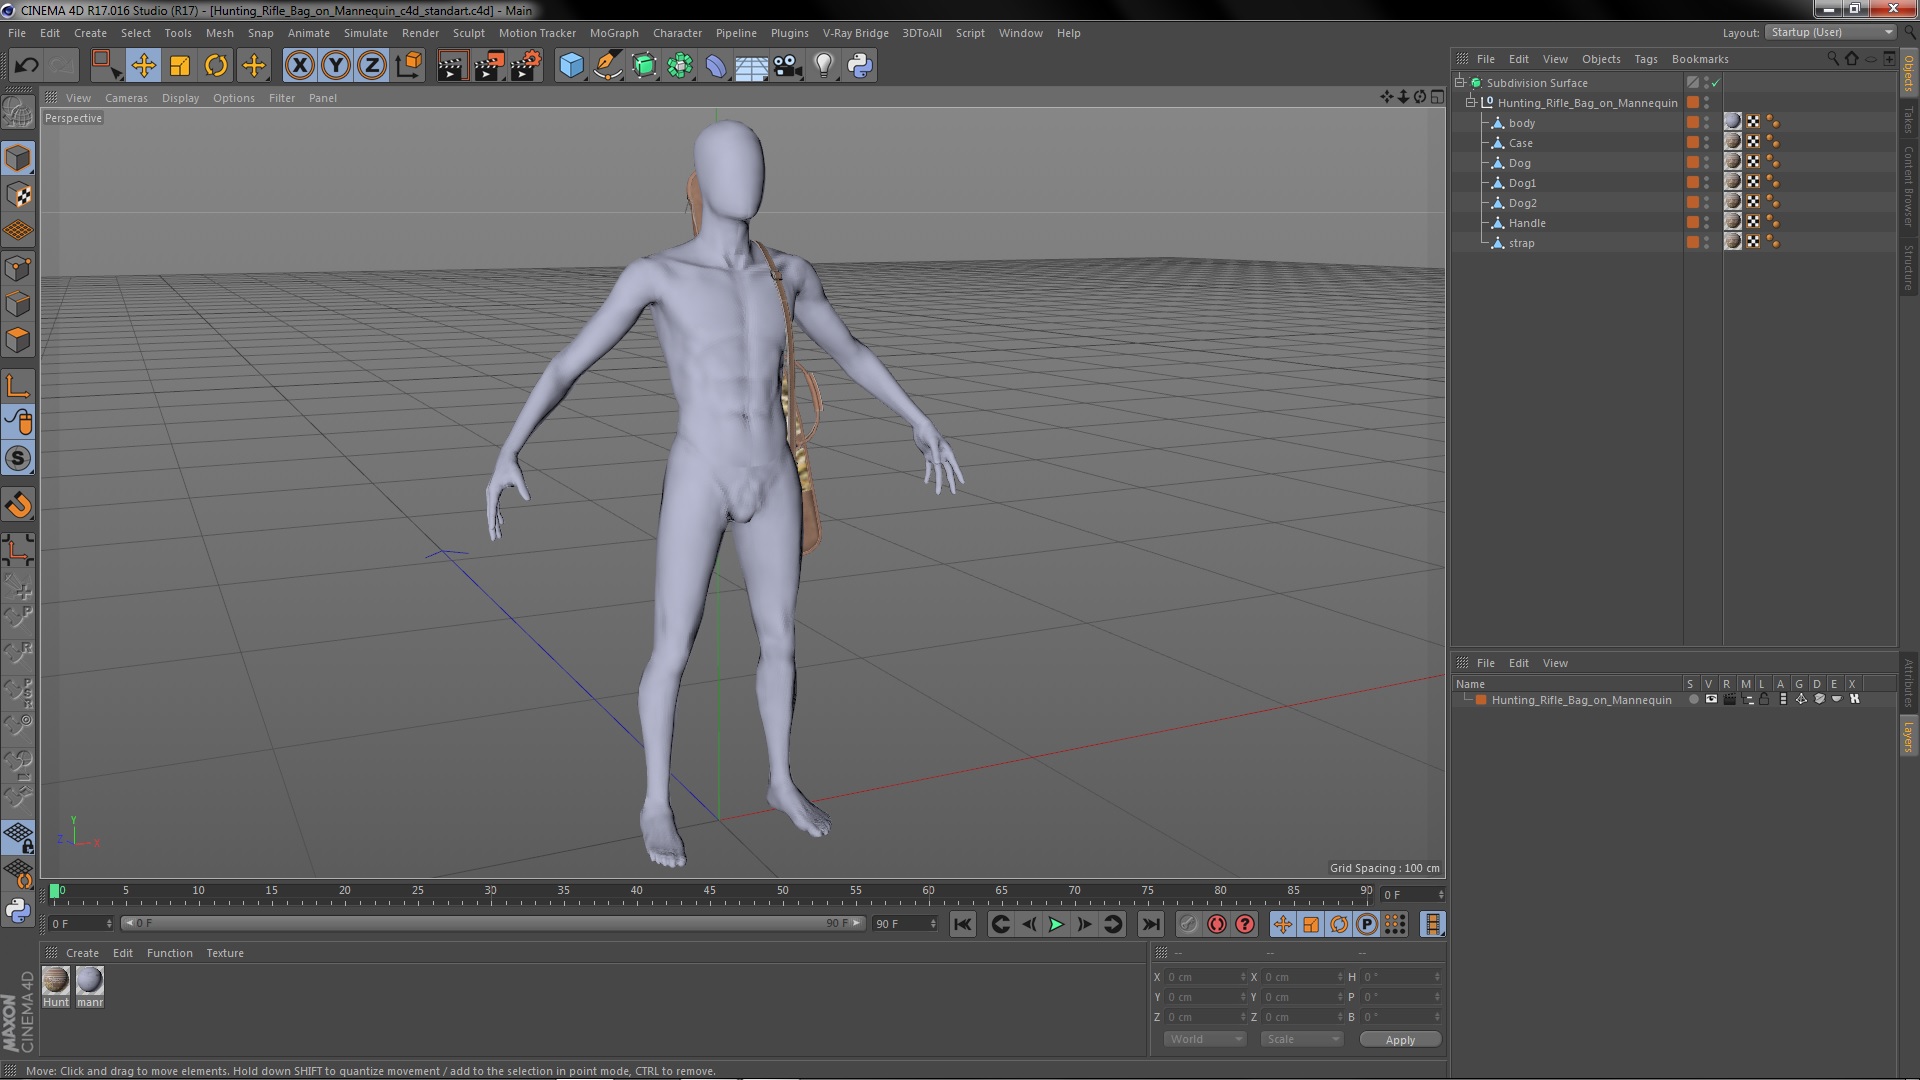Open the vertical Content Browser tab
Image resolution: width=1920 pixels, height=1080 pixels.
[1908, 187]
